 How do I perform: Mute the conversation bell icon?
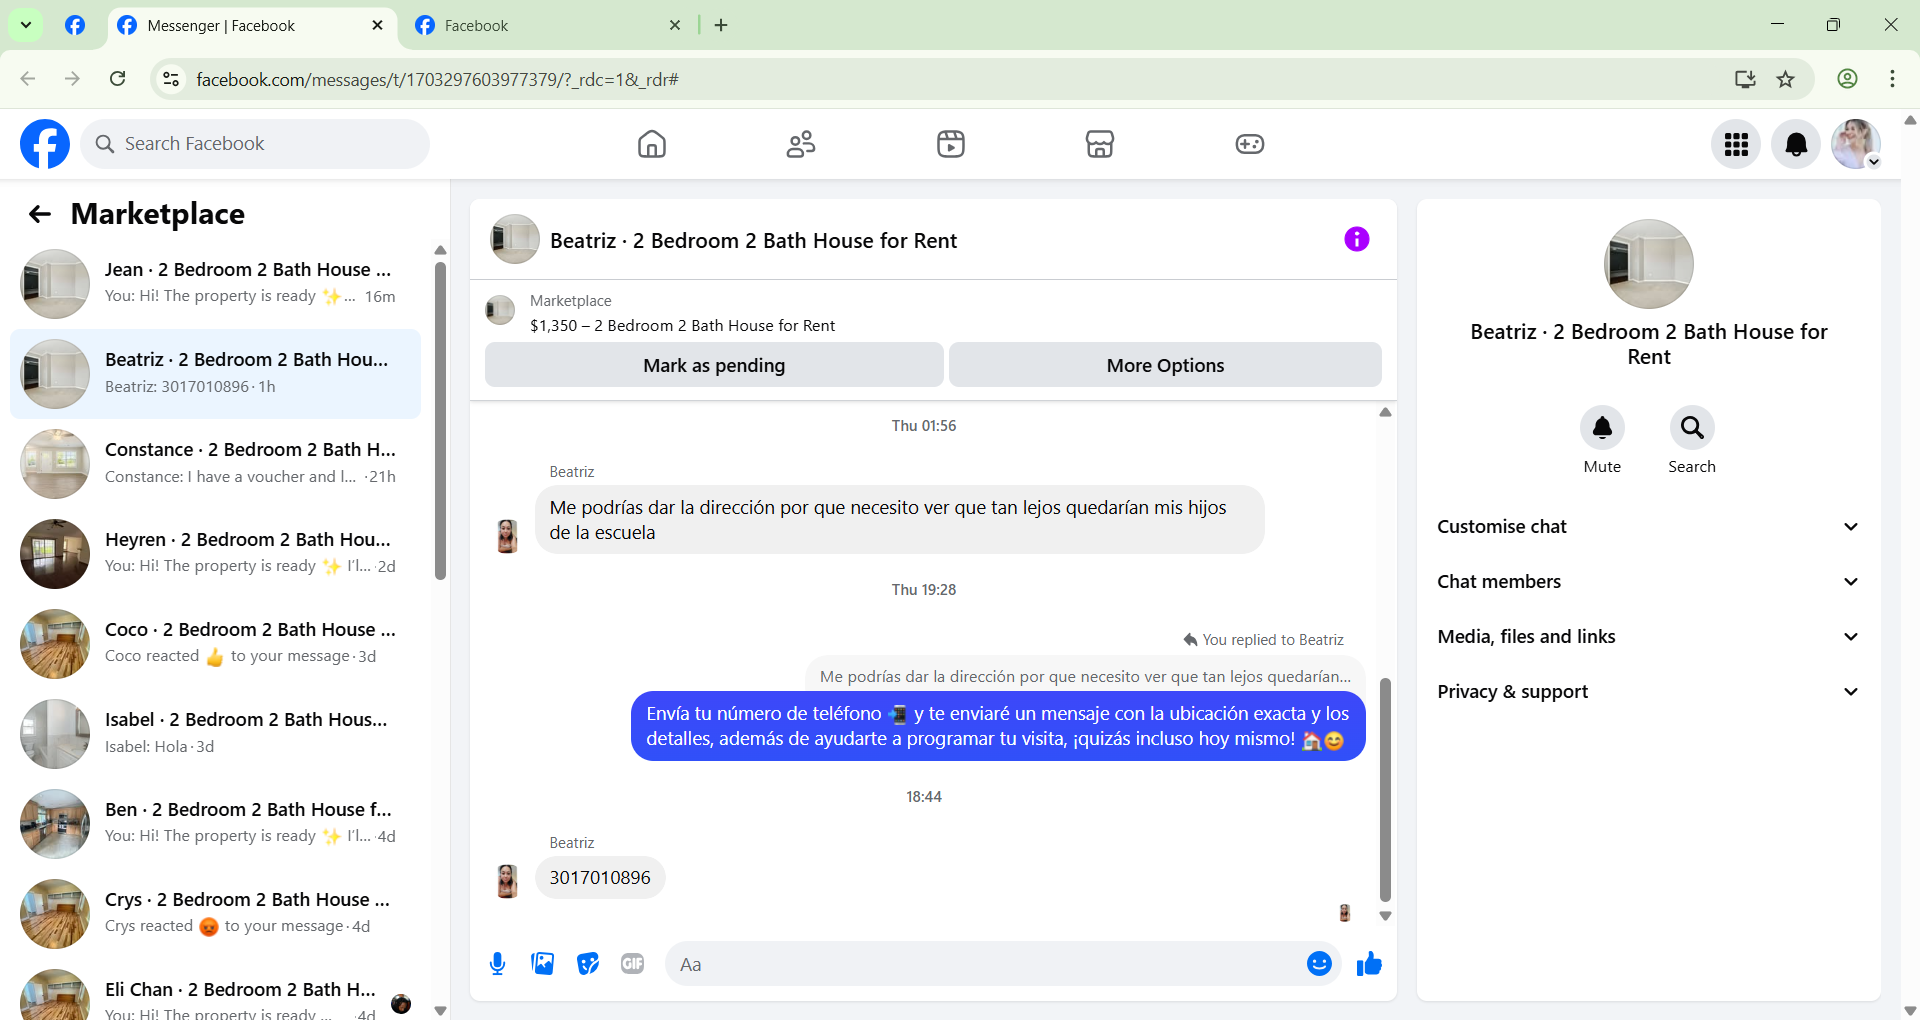click(1602, 428)
